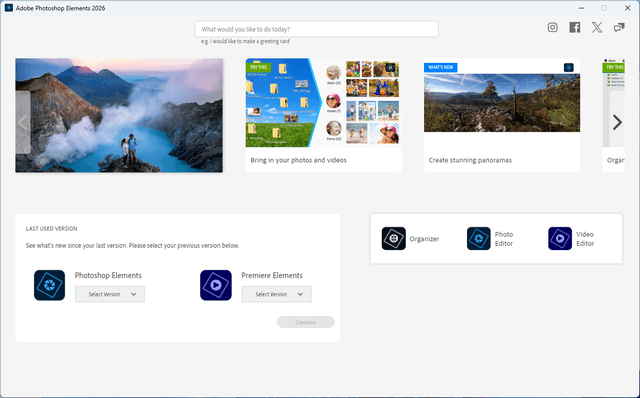This screenshot has width=640, height=398.
Task: Open the volcano crater lake hero image
Action: click(x=119, y=115)
